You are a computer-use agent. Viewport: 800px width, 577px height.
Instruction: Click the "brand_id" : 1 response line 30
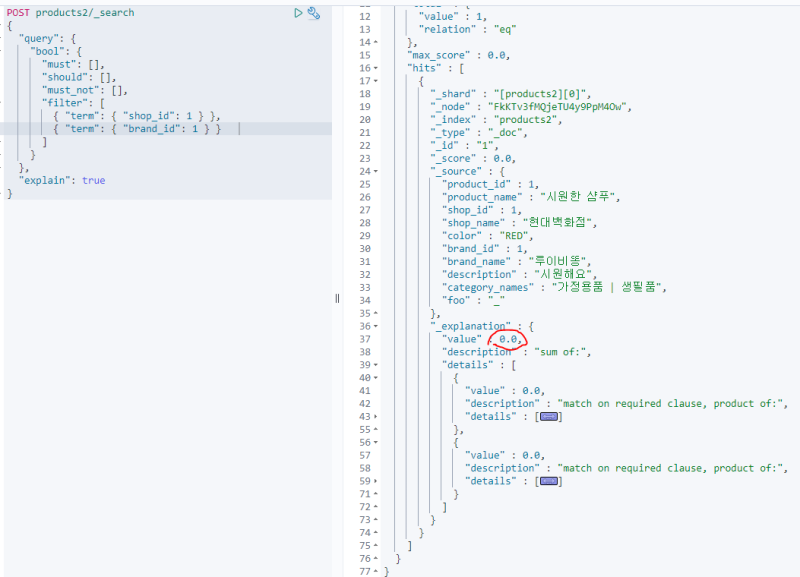coord(485,249)
